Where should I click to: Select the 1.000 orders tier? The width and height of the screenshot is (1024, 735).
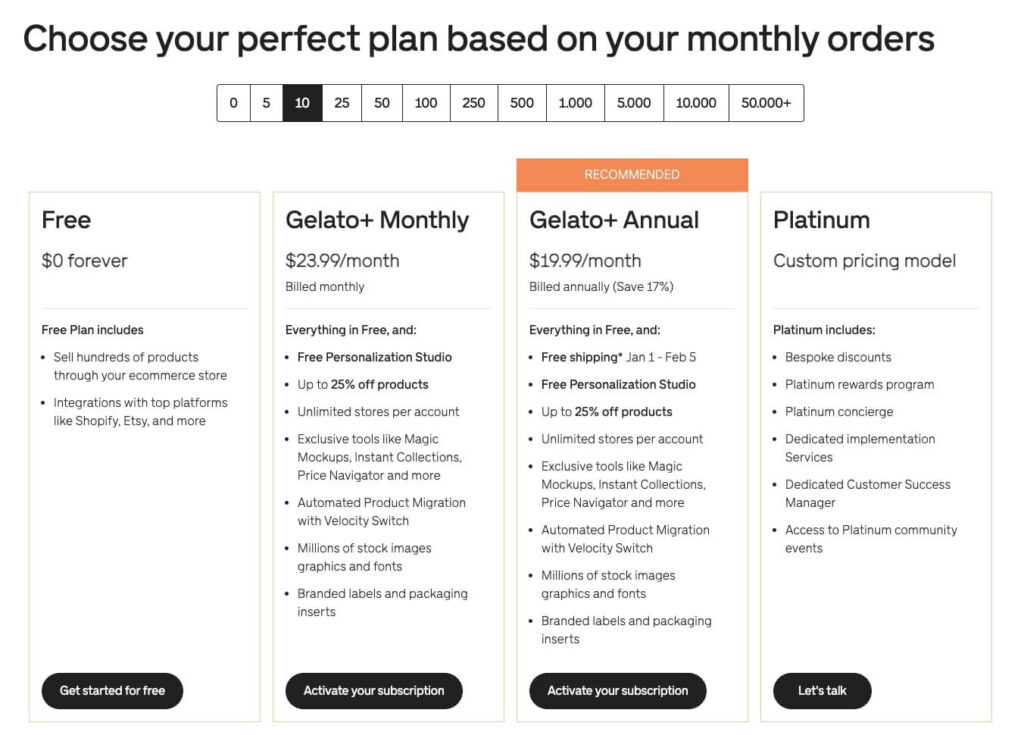(x=574, y=102)
